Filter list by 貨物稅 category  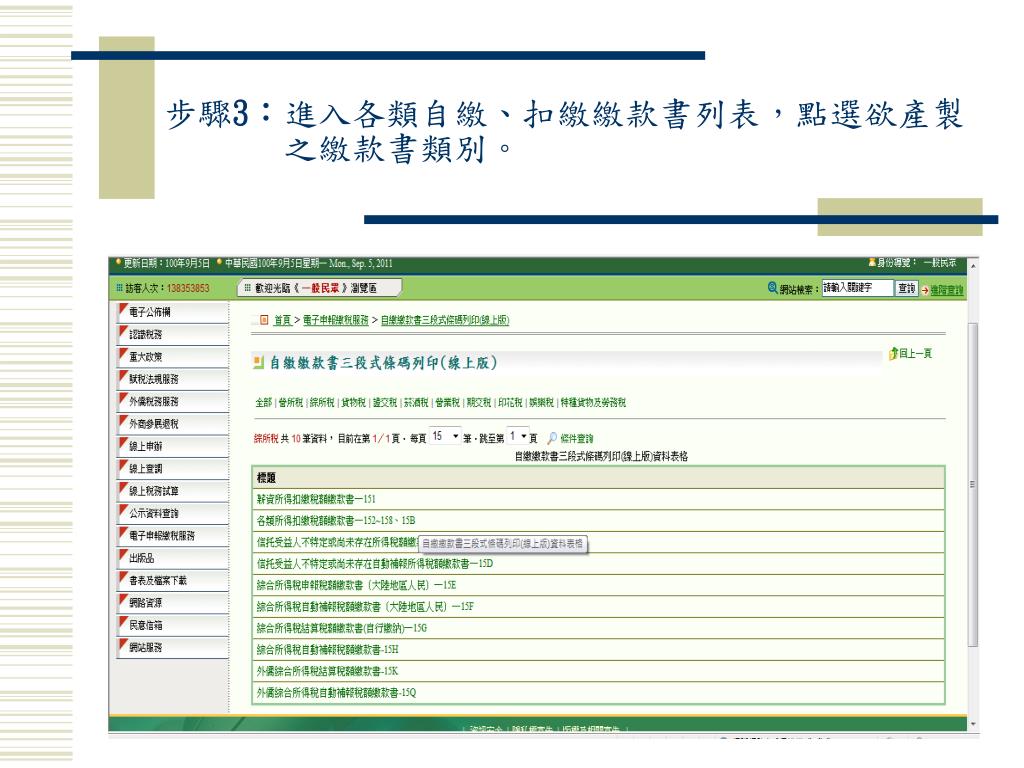coord(353,402)
